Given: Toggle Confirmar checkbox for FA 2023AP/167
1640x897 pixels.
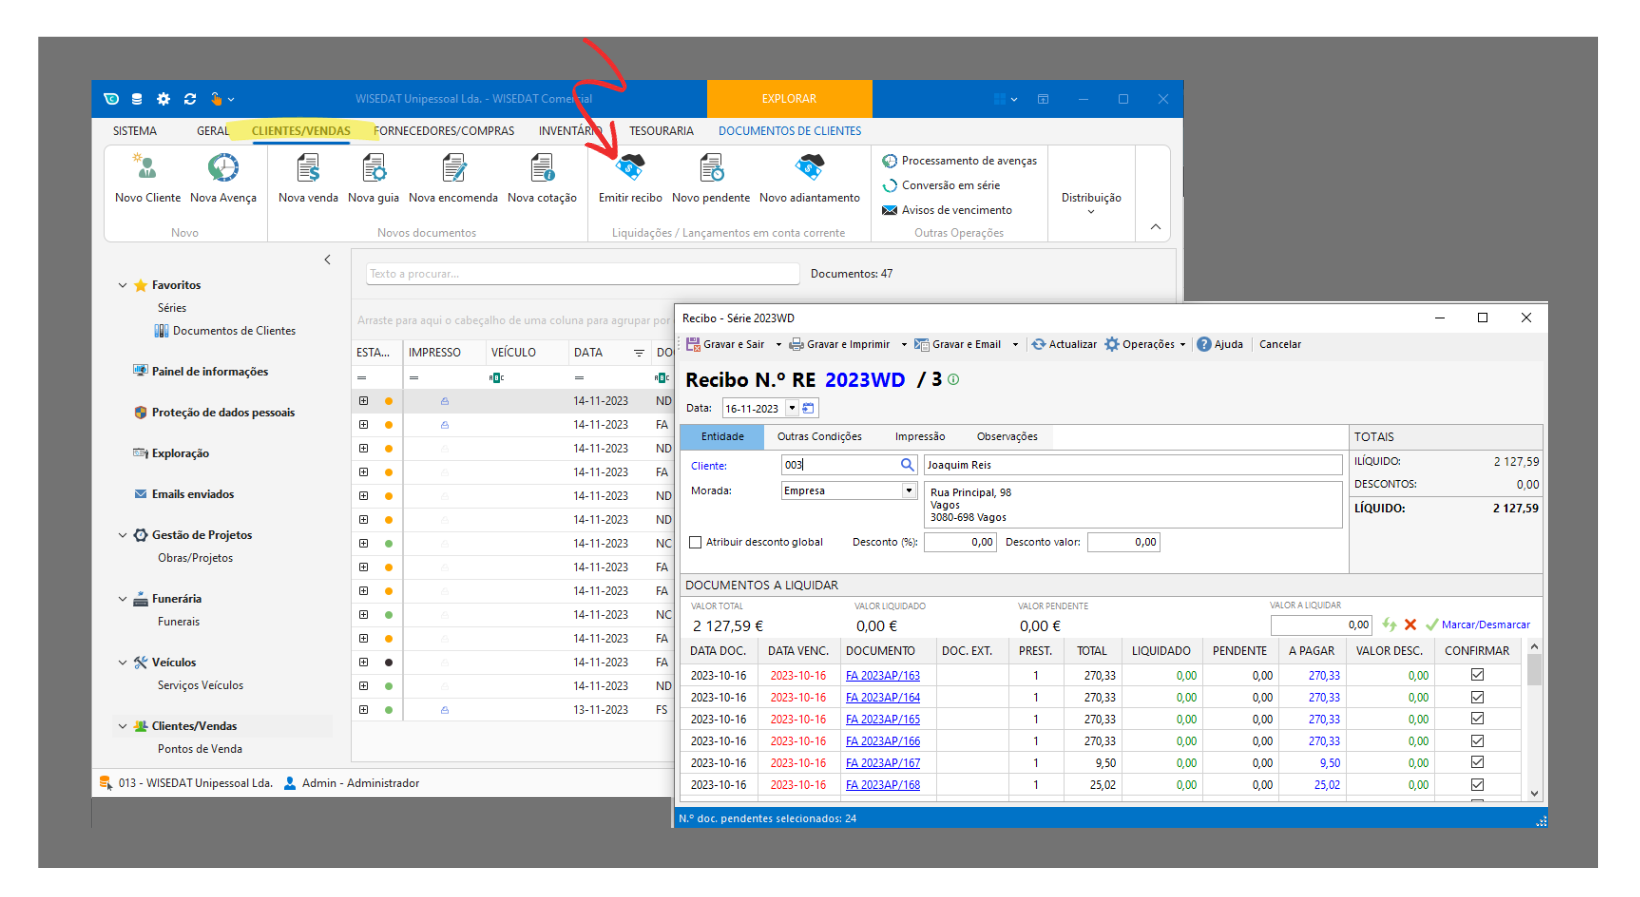Looking at the screenshot, I should 1477,763.
